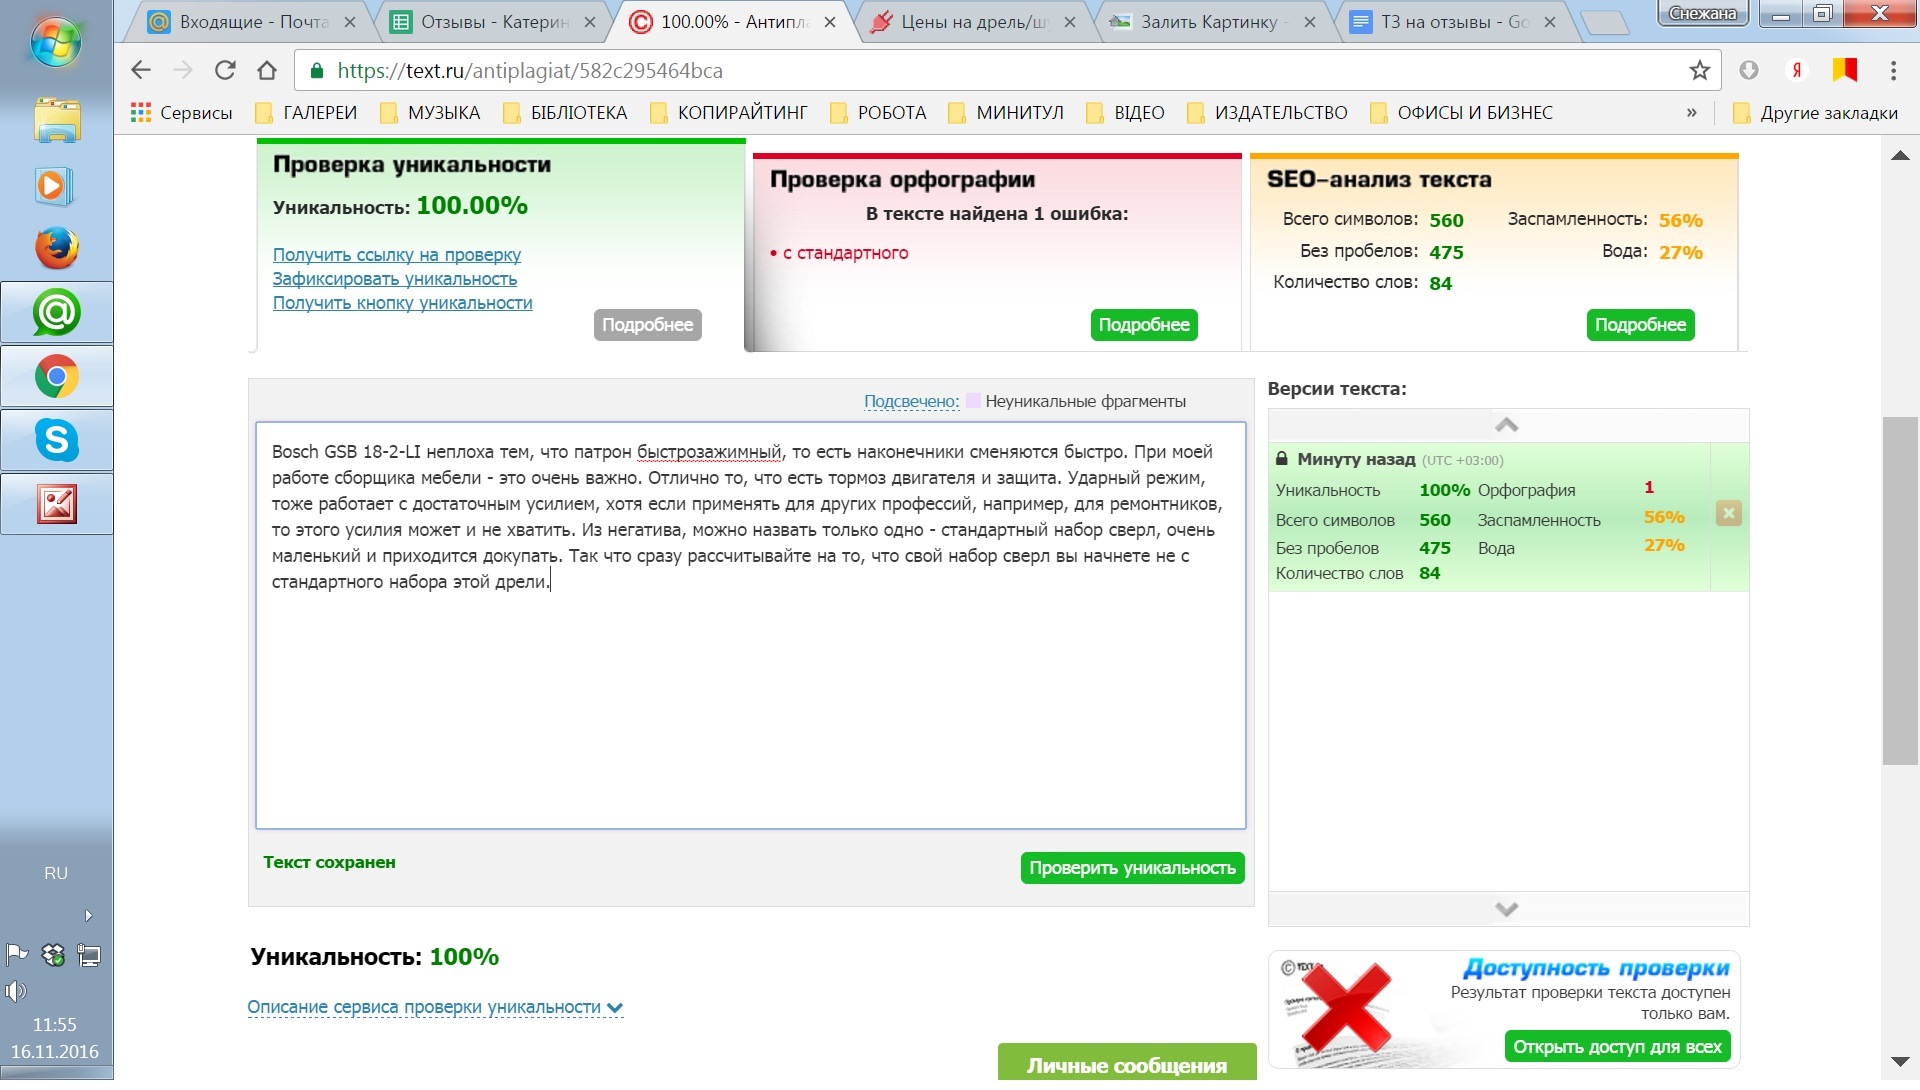1920x1090 pixels.
Task: Open the Chrome three-dot menu
Action: pos(1893,70)
